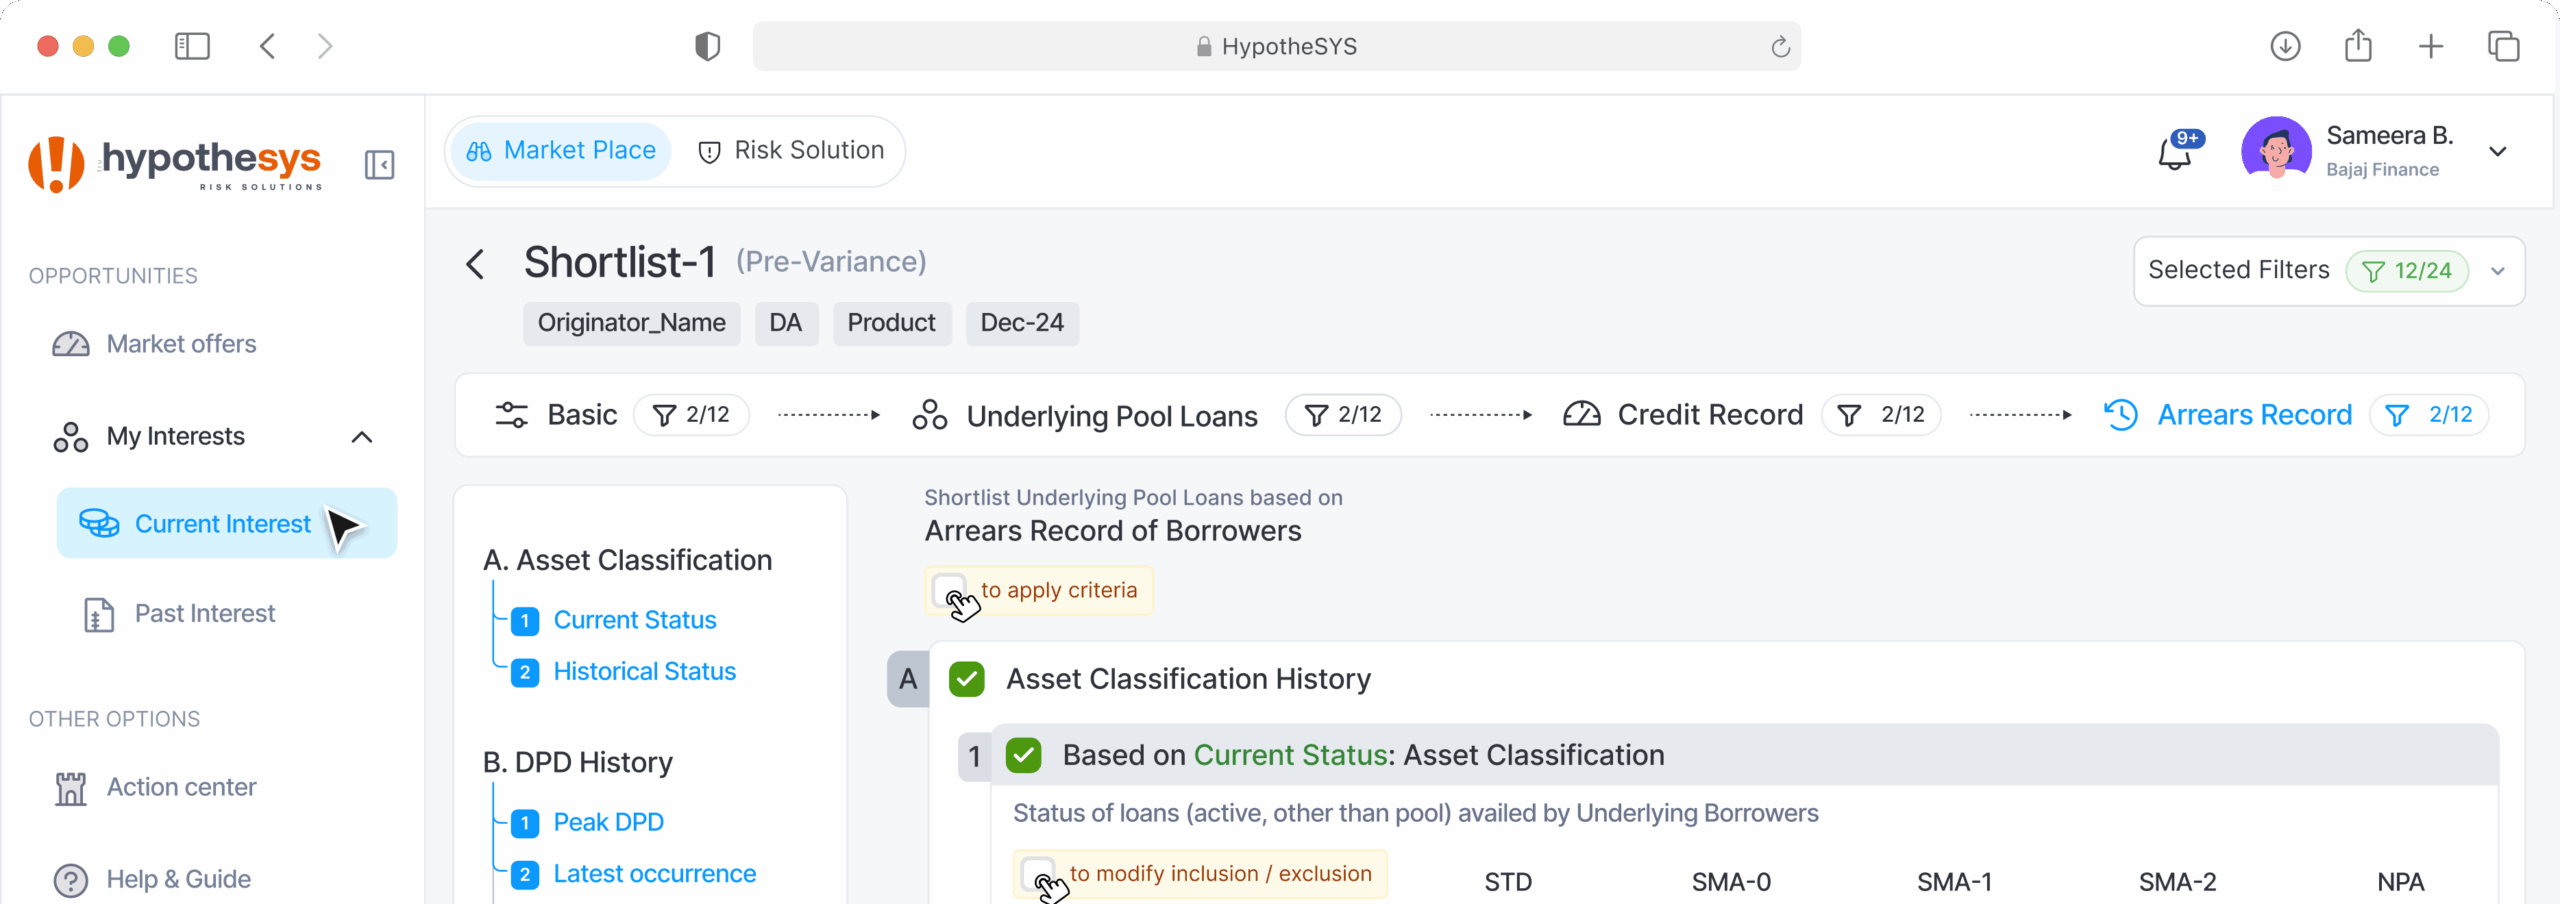Uncheck the Asset Classification History checkbox
This screenshot has width=2560, height=904.
coord(966,679)
